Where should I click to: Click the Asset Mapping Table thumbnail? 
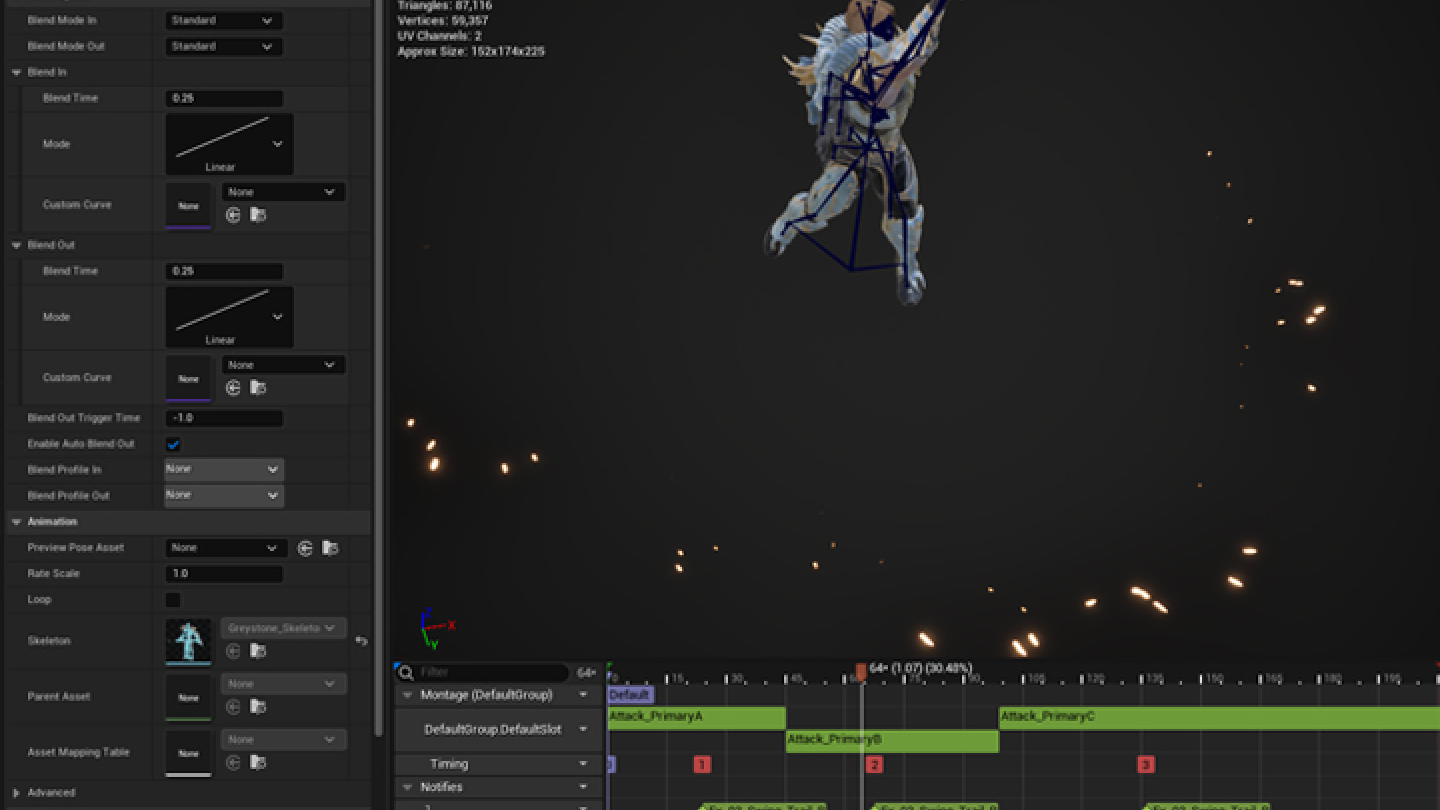(x=188, y=754)
